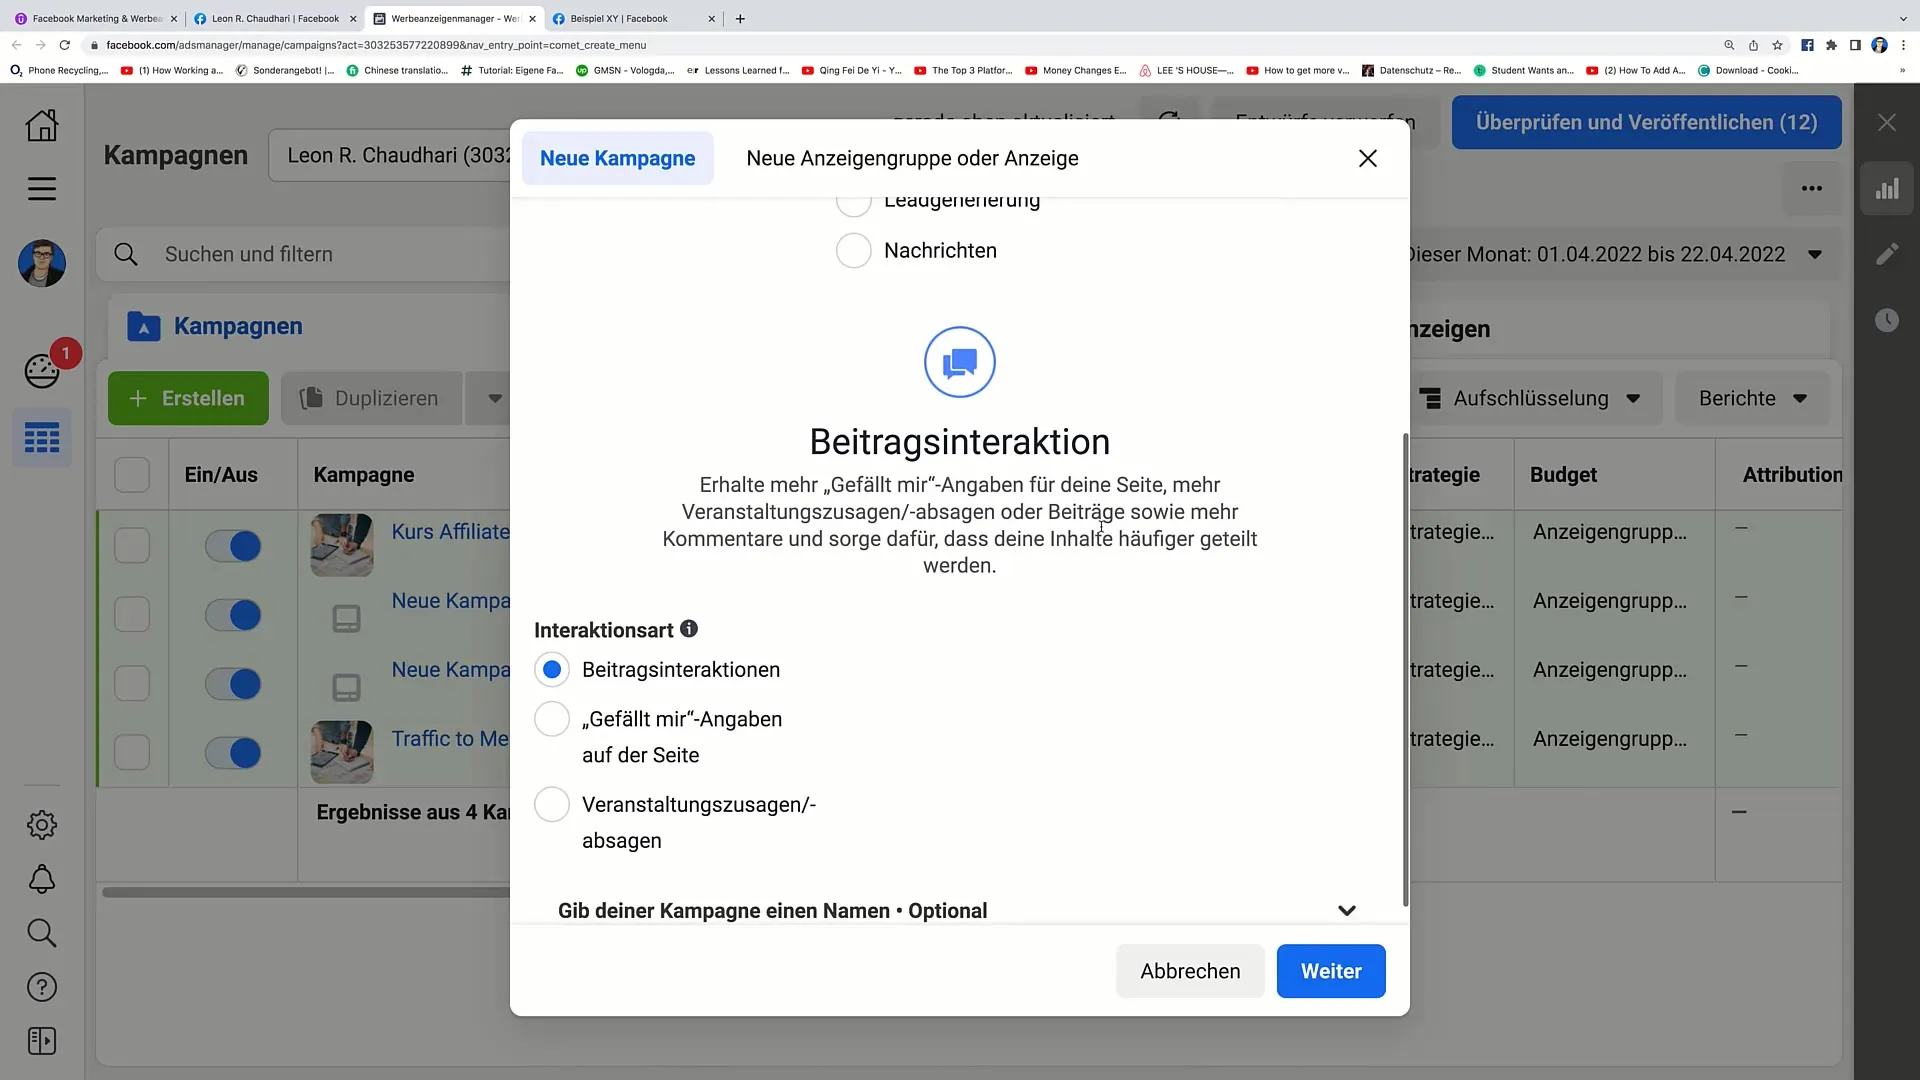Click the dialog vertical scrollbar

(x=1405, y=670)
